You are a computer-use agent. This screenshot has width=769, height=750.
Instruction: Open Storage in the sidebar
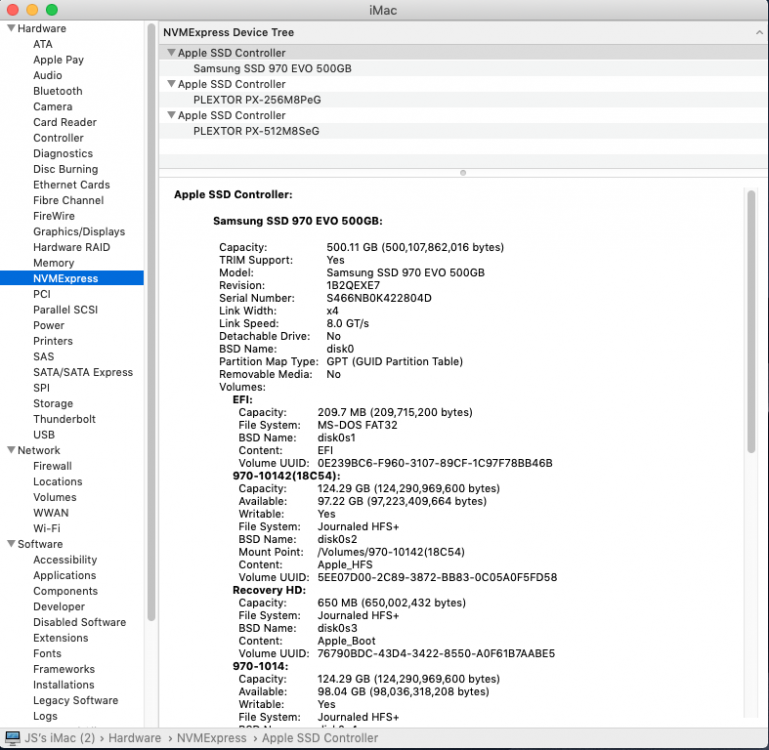point(53,403)
